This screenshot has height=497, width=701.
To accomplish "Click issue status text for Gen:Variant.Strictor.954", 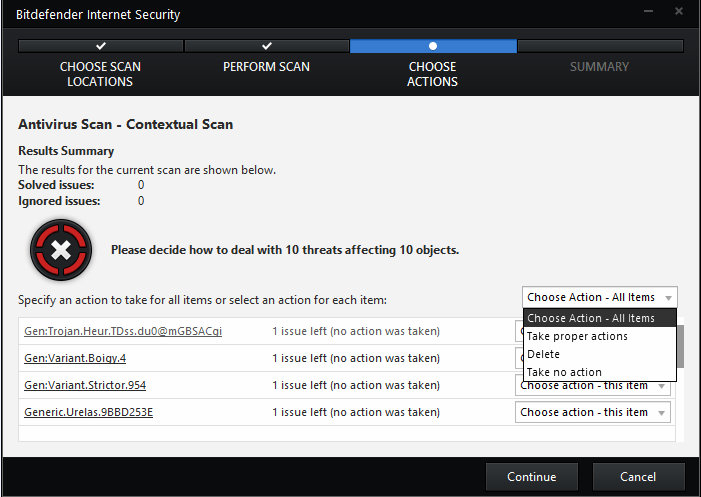I will coord(356,385).
